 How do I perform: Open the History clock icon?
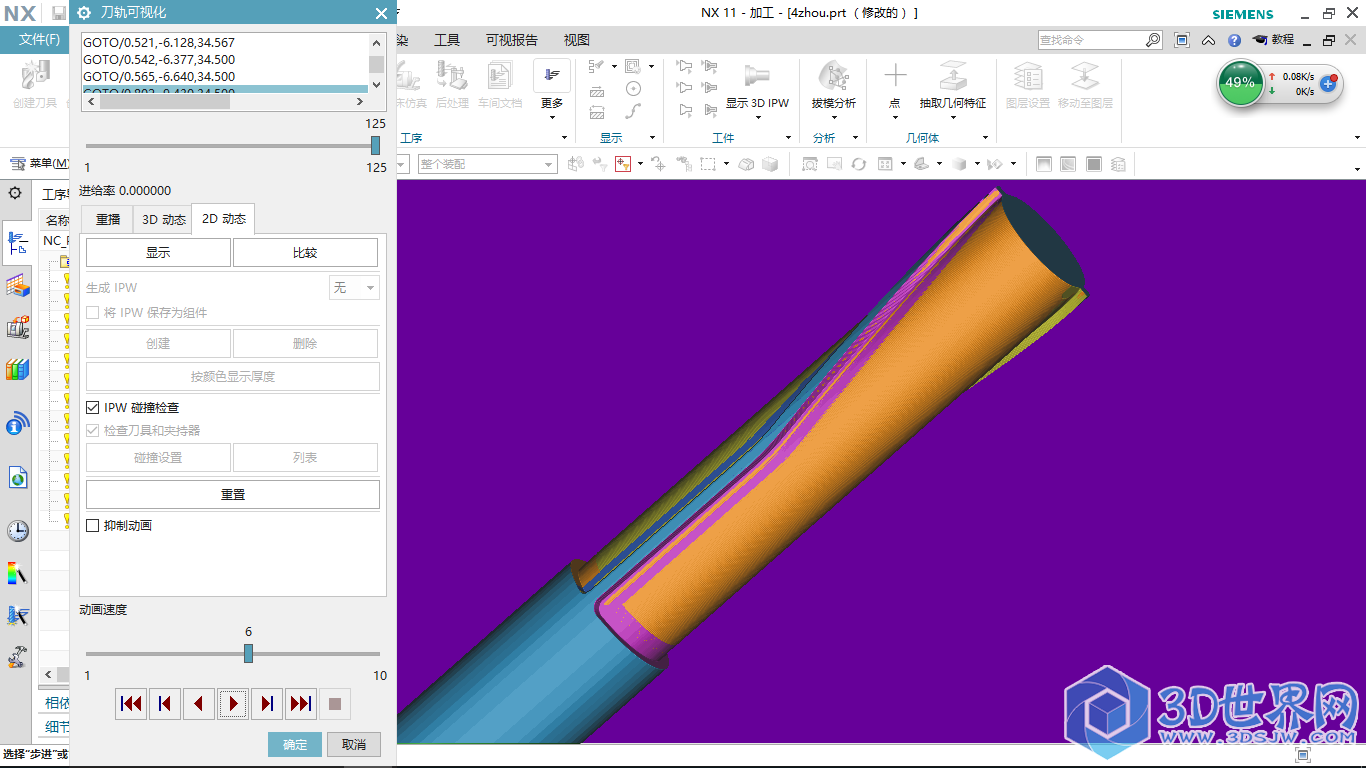tap(17, 531)
